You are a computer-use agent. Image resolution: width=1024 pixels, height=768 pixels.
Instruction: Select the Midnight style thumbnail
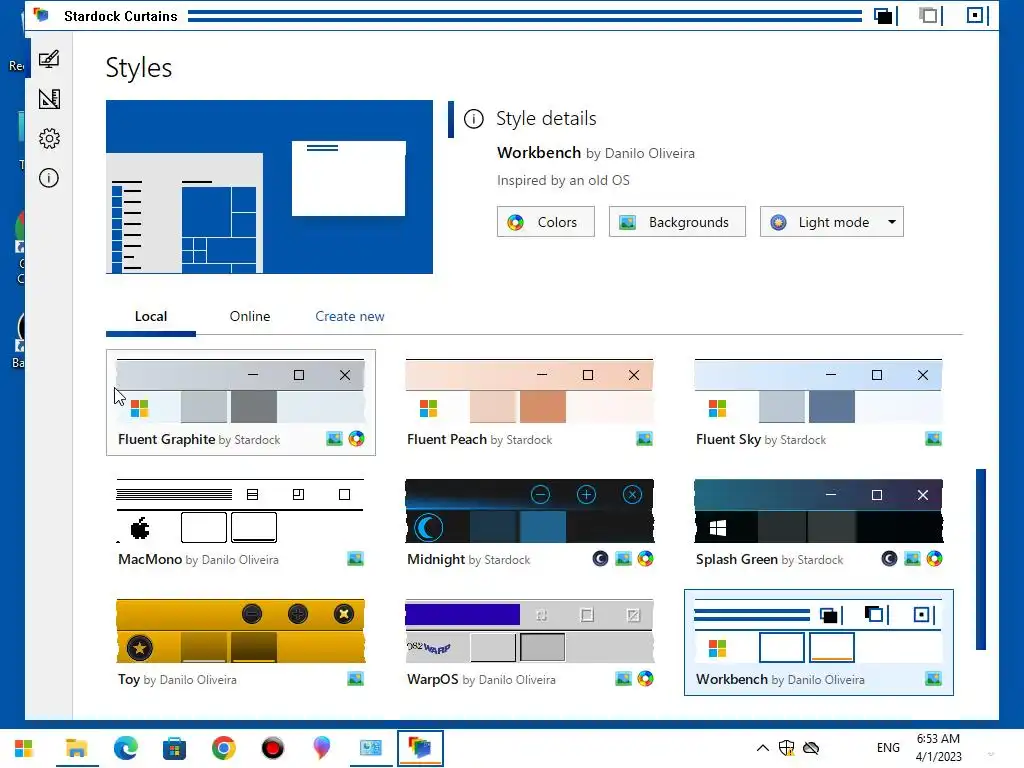pos(529,511)
